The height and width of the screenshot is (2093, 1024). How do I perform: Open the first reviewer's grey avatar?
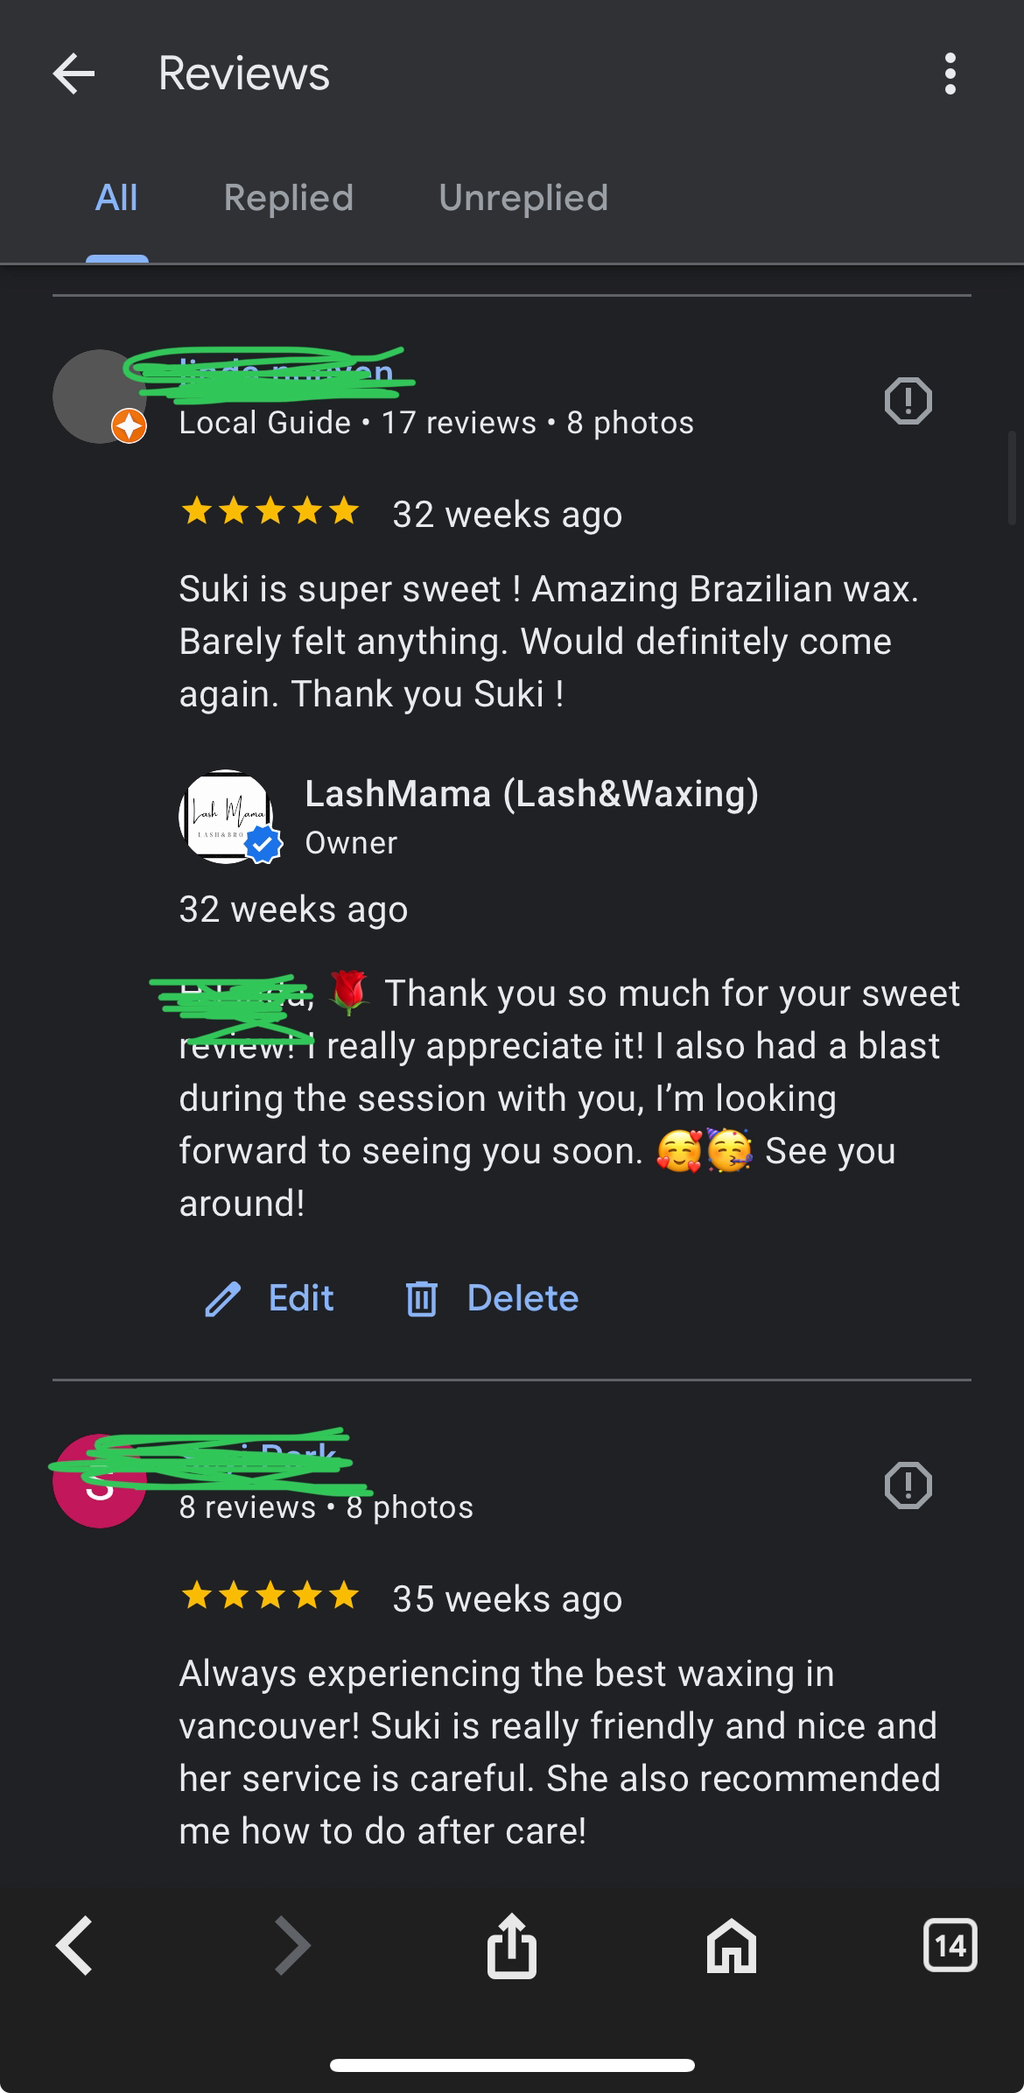point(99,397)
